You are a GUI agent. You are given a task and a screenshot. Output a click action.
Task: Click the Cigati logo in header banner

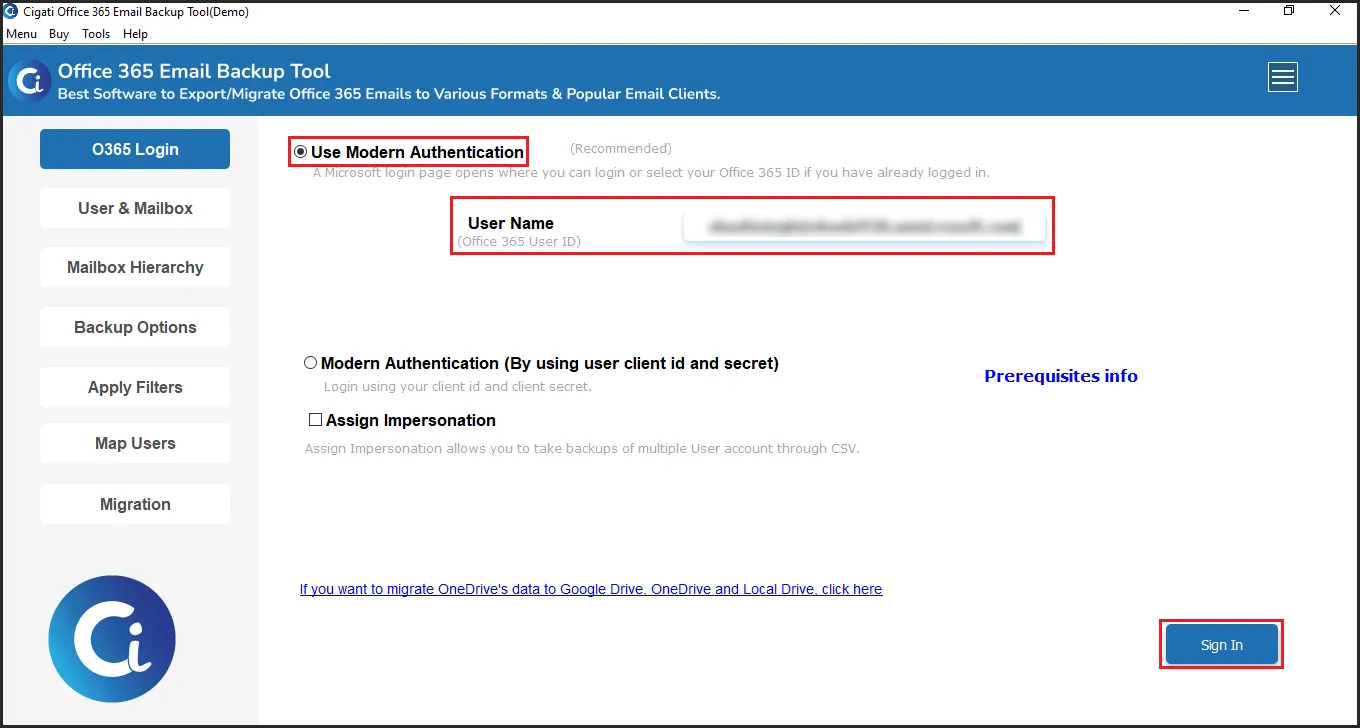pos(29,80)
